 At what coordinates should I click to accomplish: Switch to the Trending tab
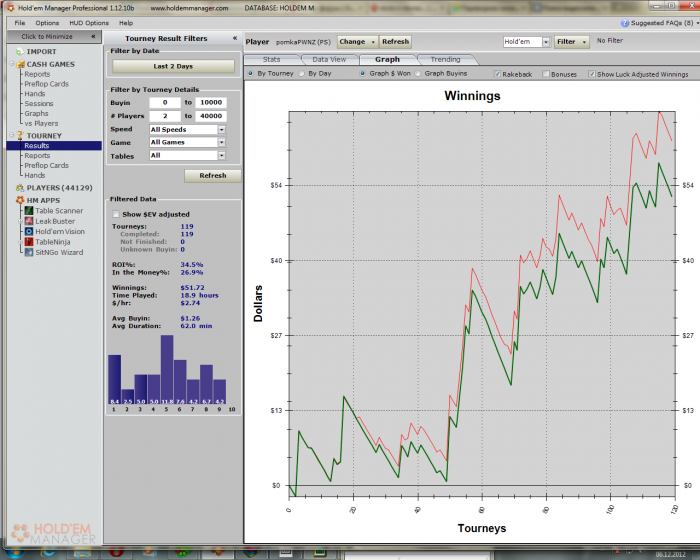[x=445, y=59]
